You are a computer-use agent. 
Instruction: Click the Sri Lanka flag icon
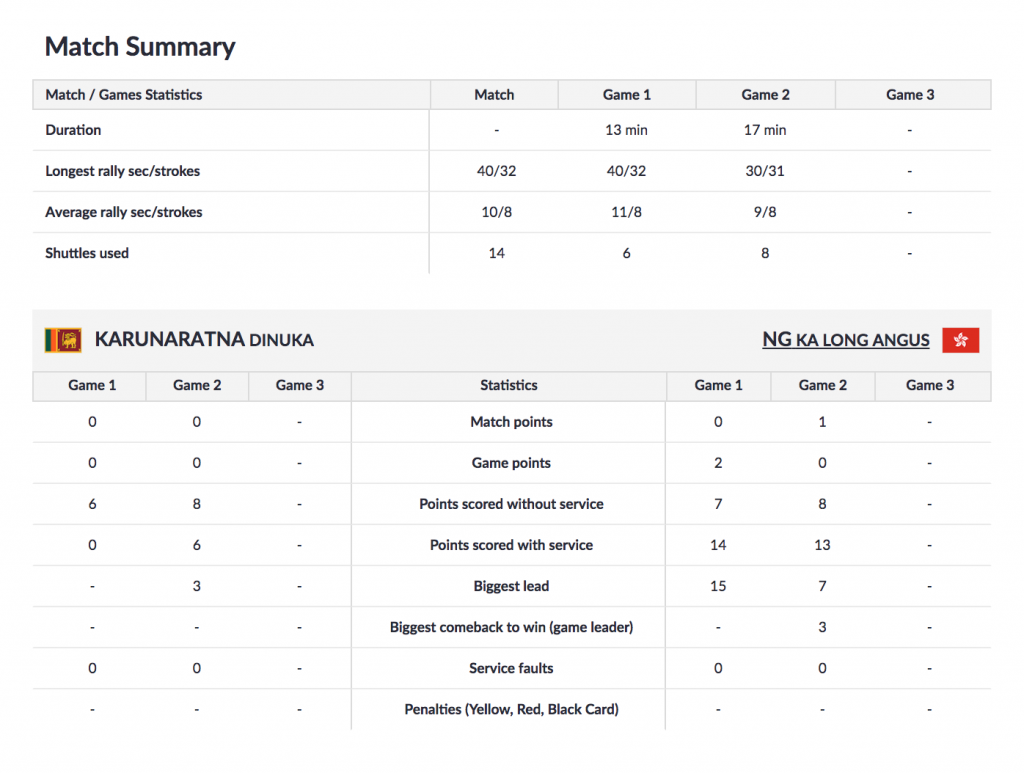(63, 339)
